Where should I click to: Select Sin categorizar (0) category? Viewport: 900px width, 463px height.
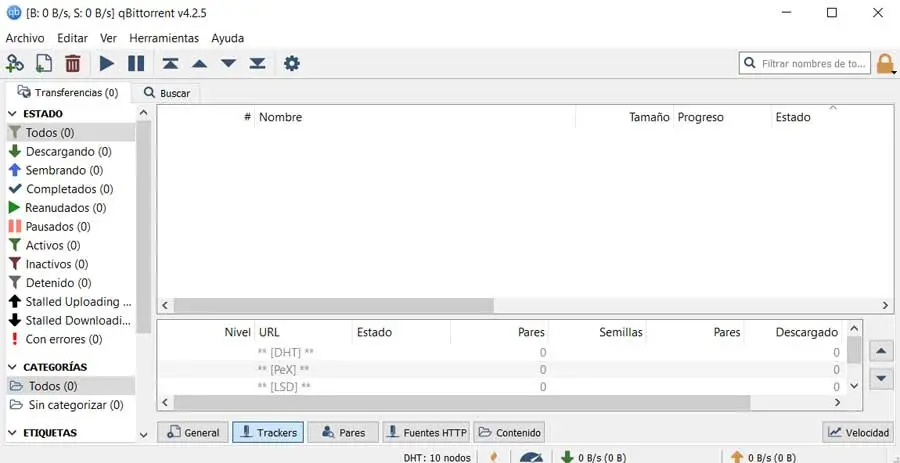point(71,405)
